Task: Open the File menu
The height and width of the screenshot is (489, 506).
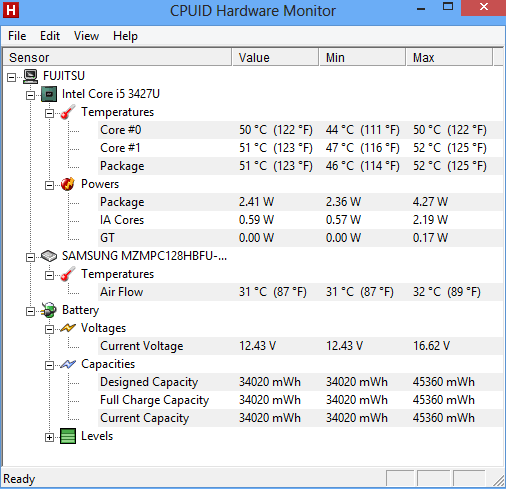Action: tap(17, 36)
